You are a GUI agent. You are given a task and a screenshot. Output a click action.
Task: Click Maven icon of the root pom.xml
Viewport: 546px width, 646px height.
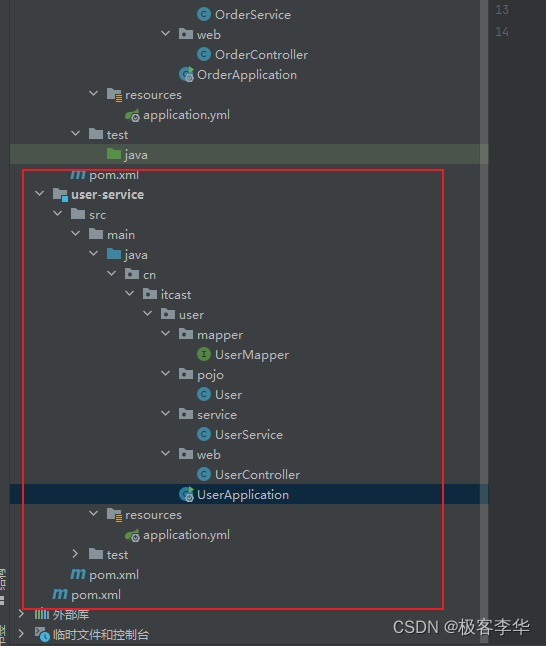[x=60, y=594]
